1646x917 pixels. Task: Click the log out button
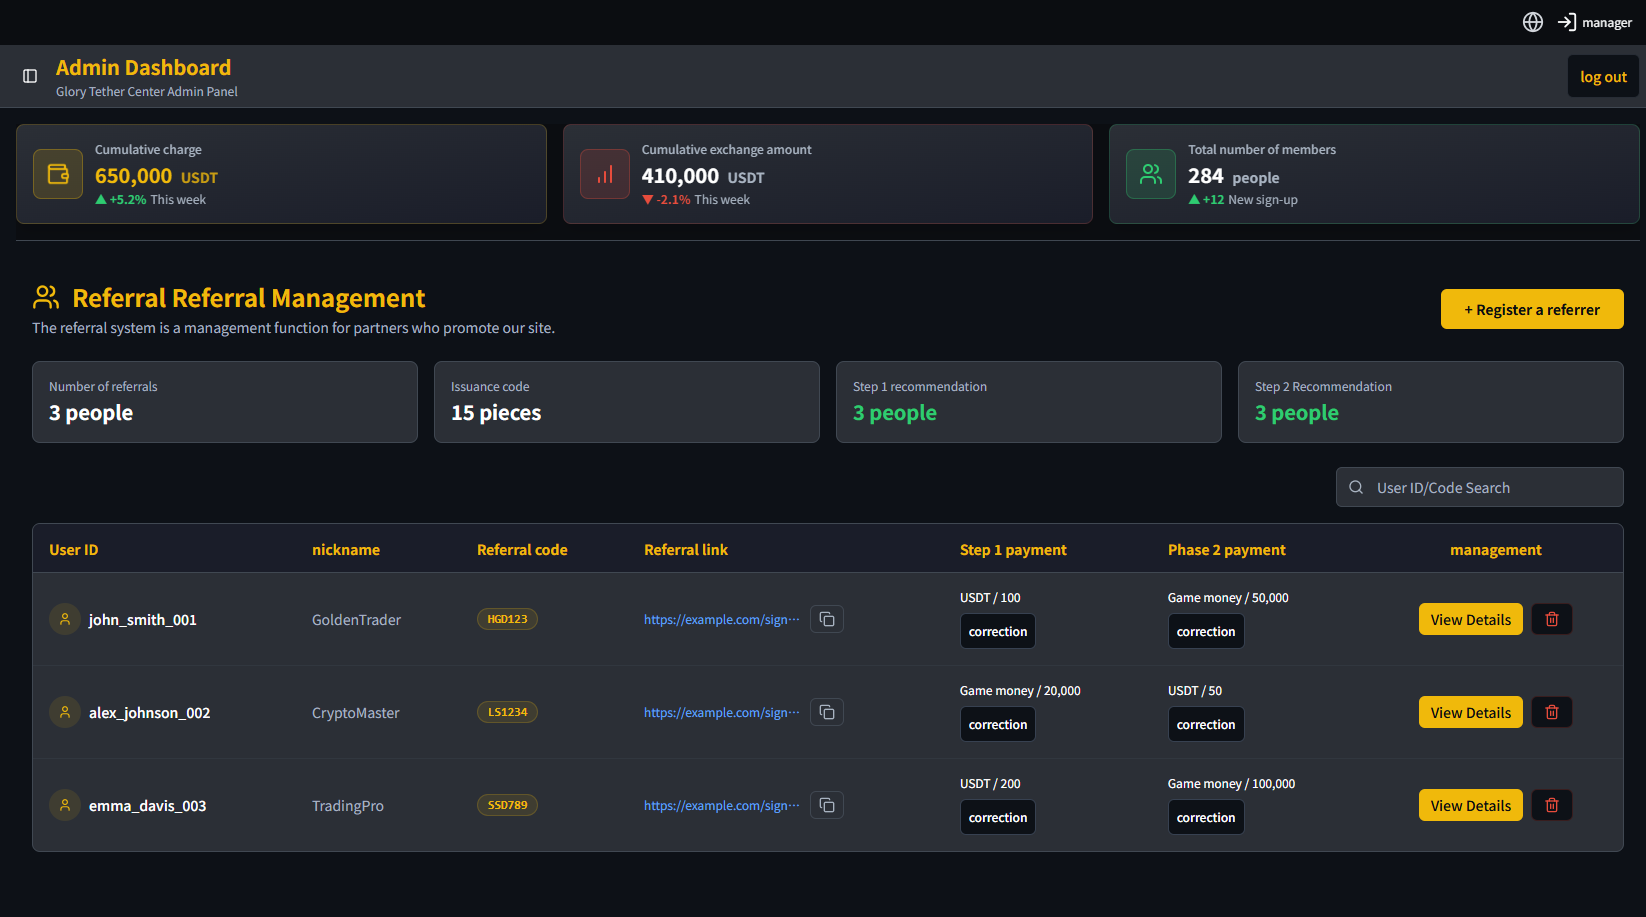point(1602,77)
